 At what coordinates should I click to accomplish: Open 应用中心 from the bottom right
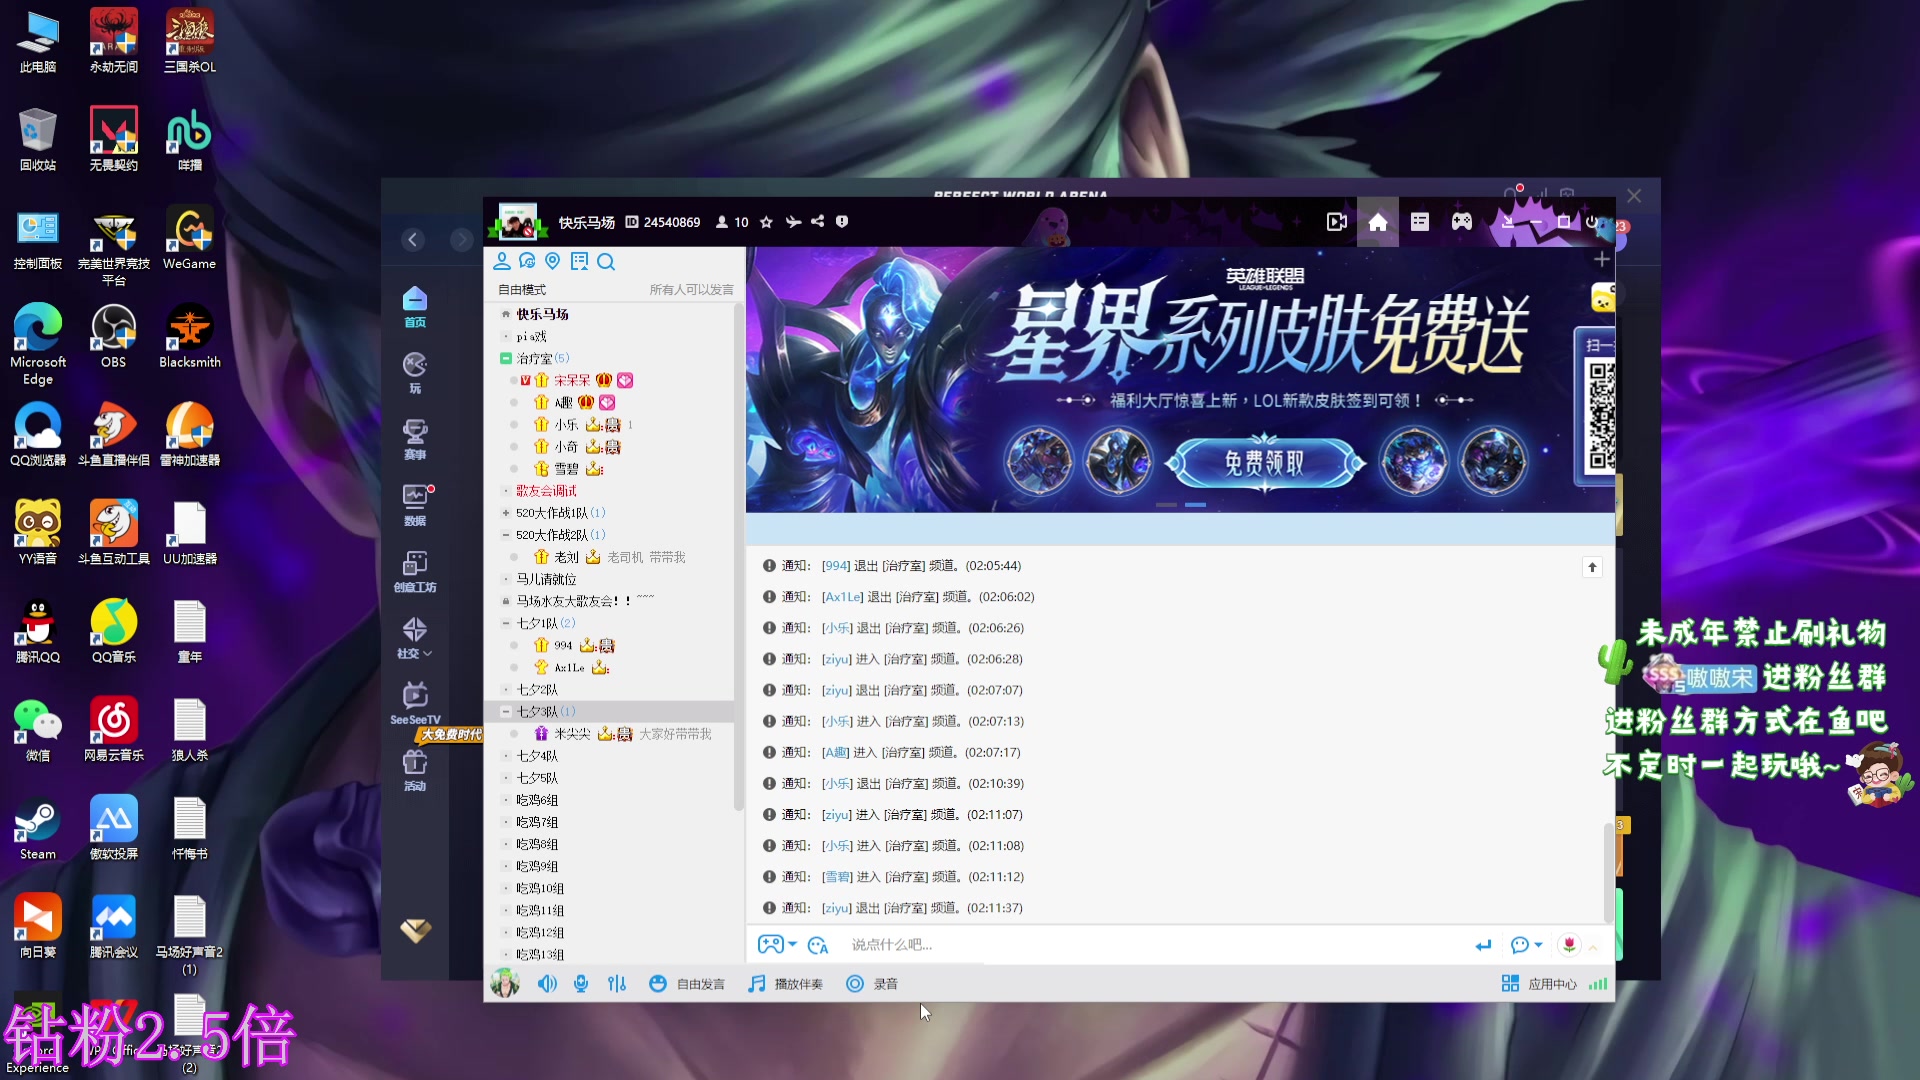(1540, 984)
